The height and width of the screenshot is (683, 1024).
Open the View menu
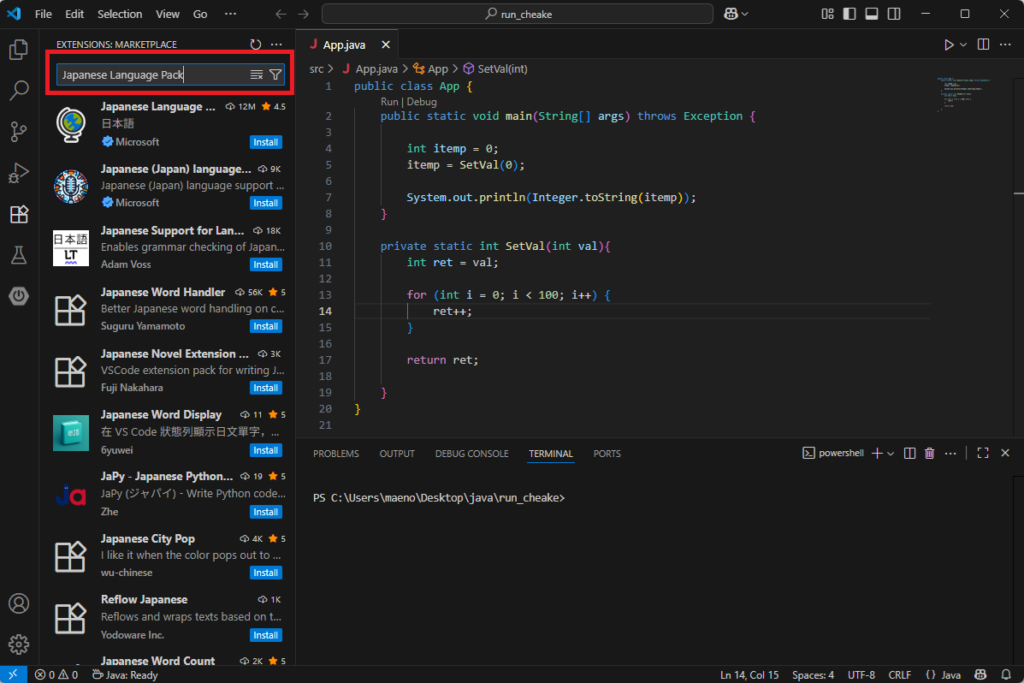tap(167, 14)
